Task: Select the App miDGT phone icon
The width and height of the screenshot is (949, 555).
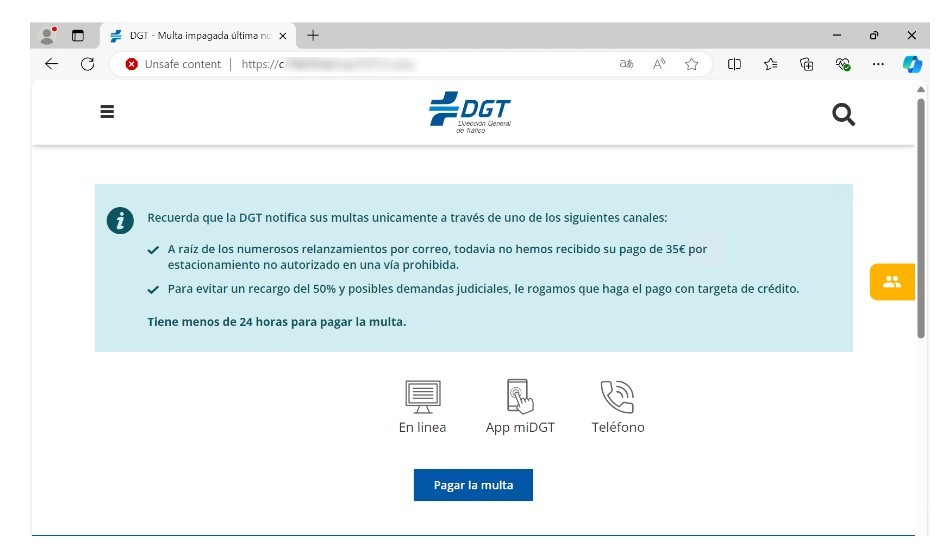Action: pyautogui.click(x=520, y=396)
